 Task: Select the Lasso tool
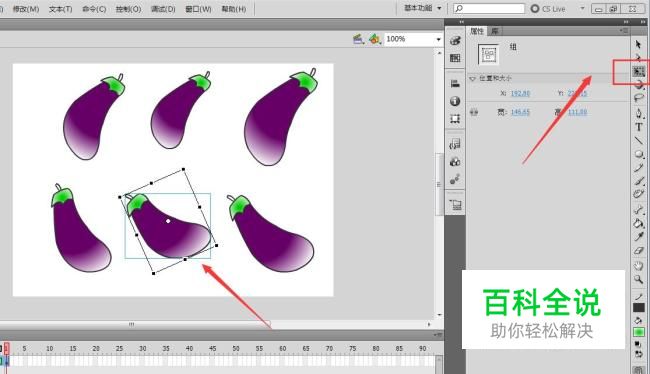639,98
